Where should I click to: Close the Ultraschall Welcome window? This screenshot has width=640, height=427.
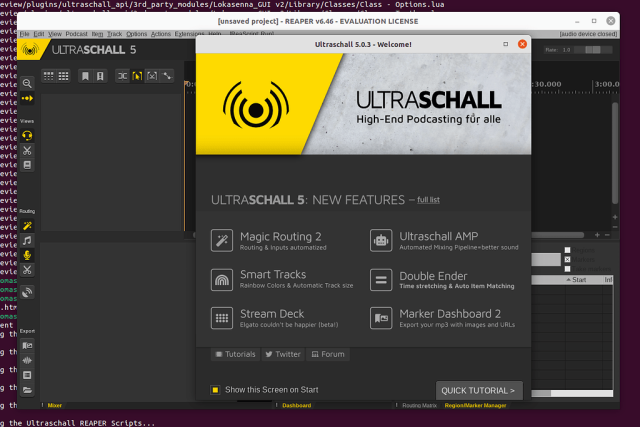522,44
